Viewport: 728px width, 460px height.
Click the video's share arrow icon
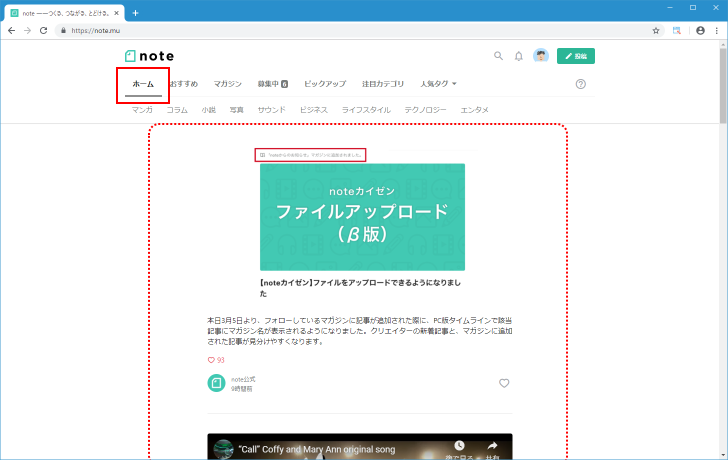[492, 446]
